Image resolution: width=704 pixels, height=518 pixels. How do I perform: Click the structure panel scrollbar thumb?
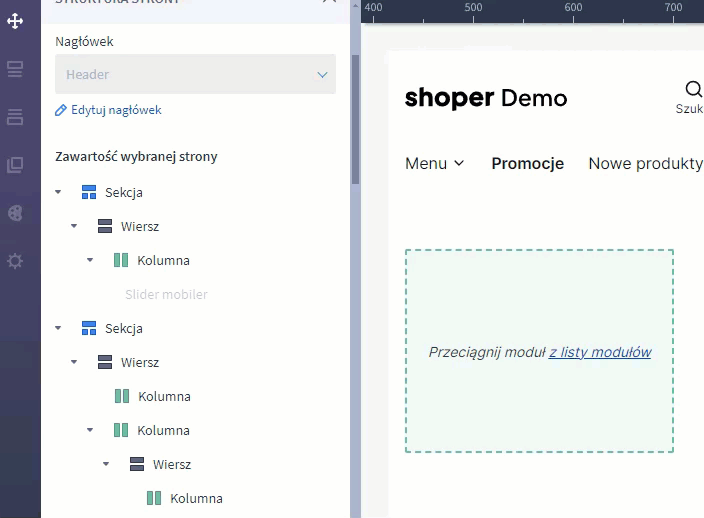pos(356,119)
